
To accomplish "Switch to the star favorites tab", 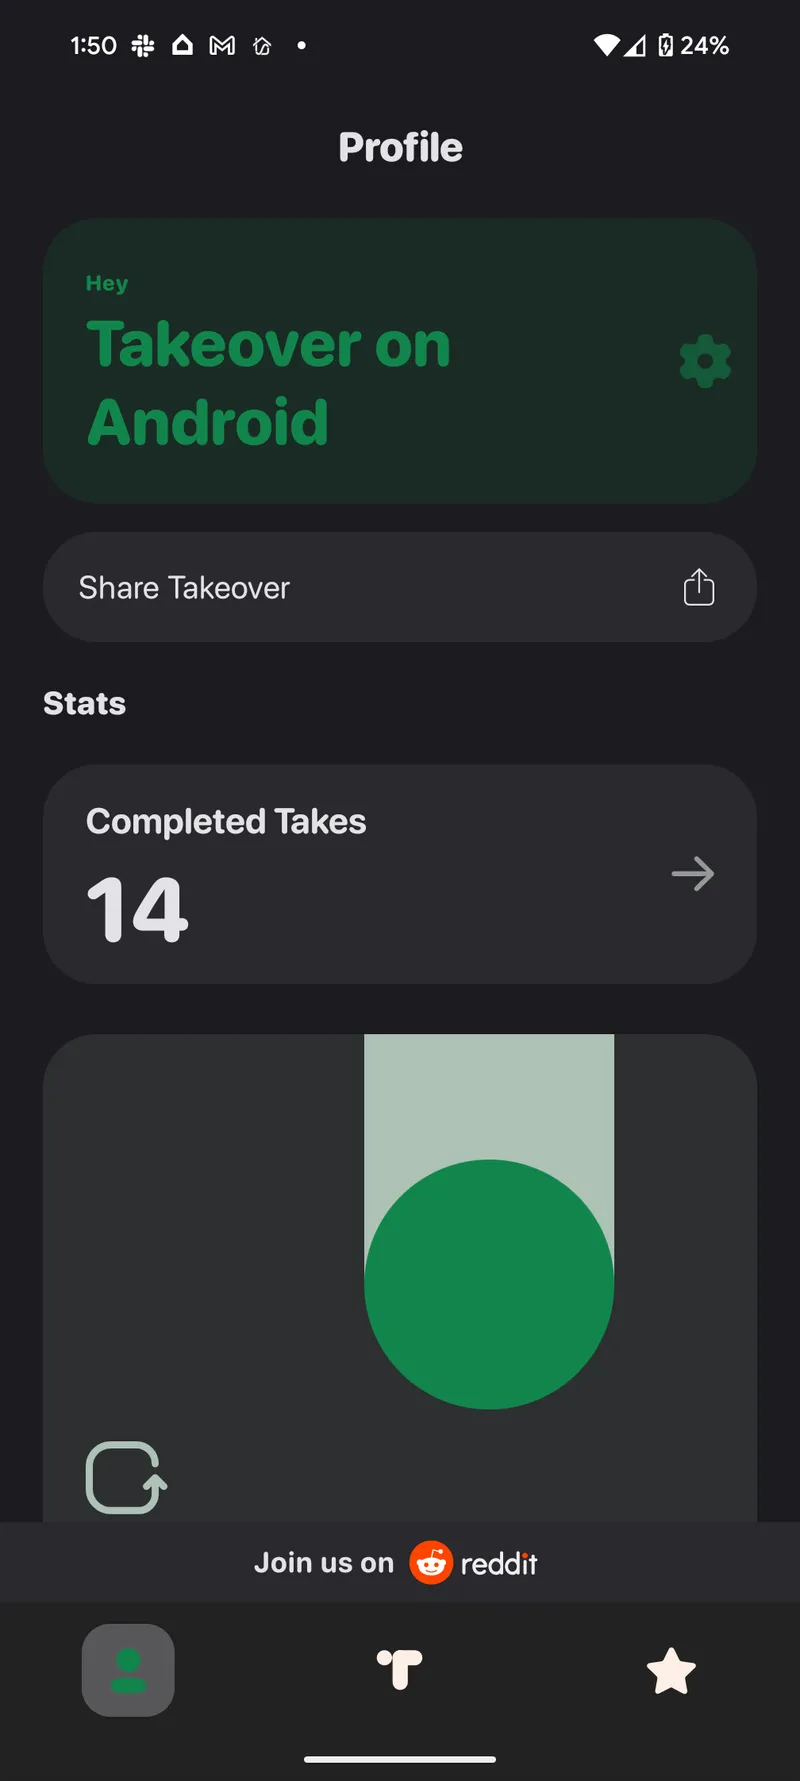I will [x=671, y=1670].
